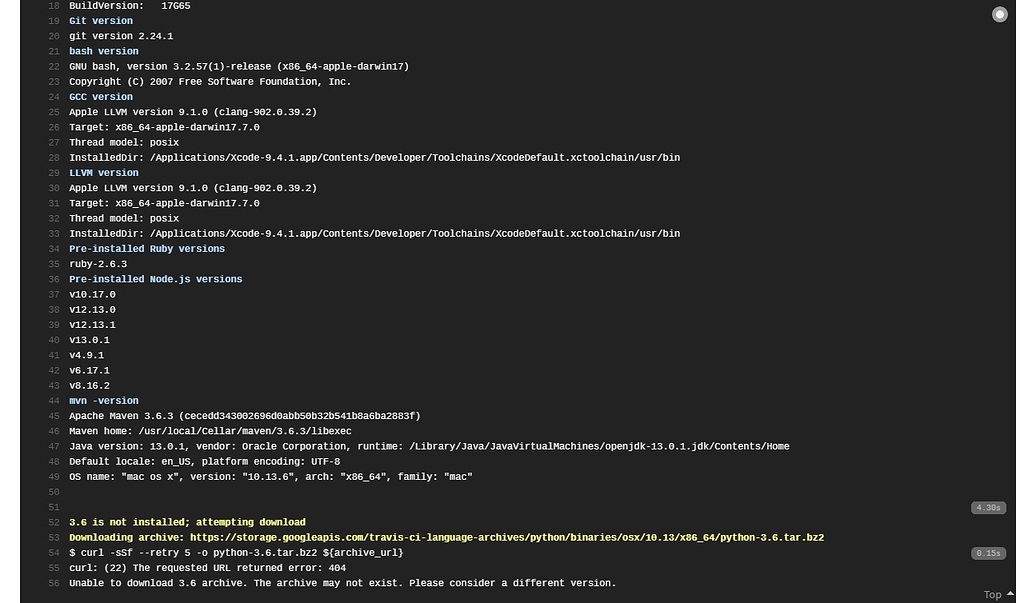Viewport: 1024px width, 603px height.
Task: Click the 'Apache Maven 3.6.3' line
Action: click(245, 416)
